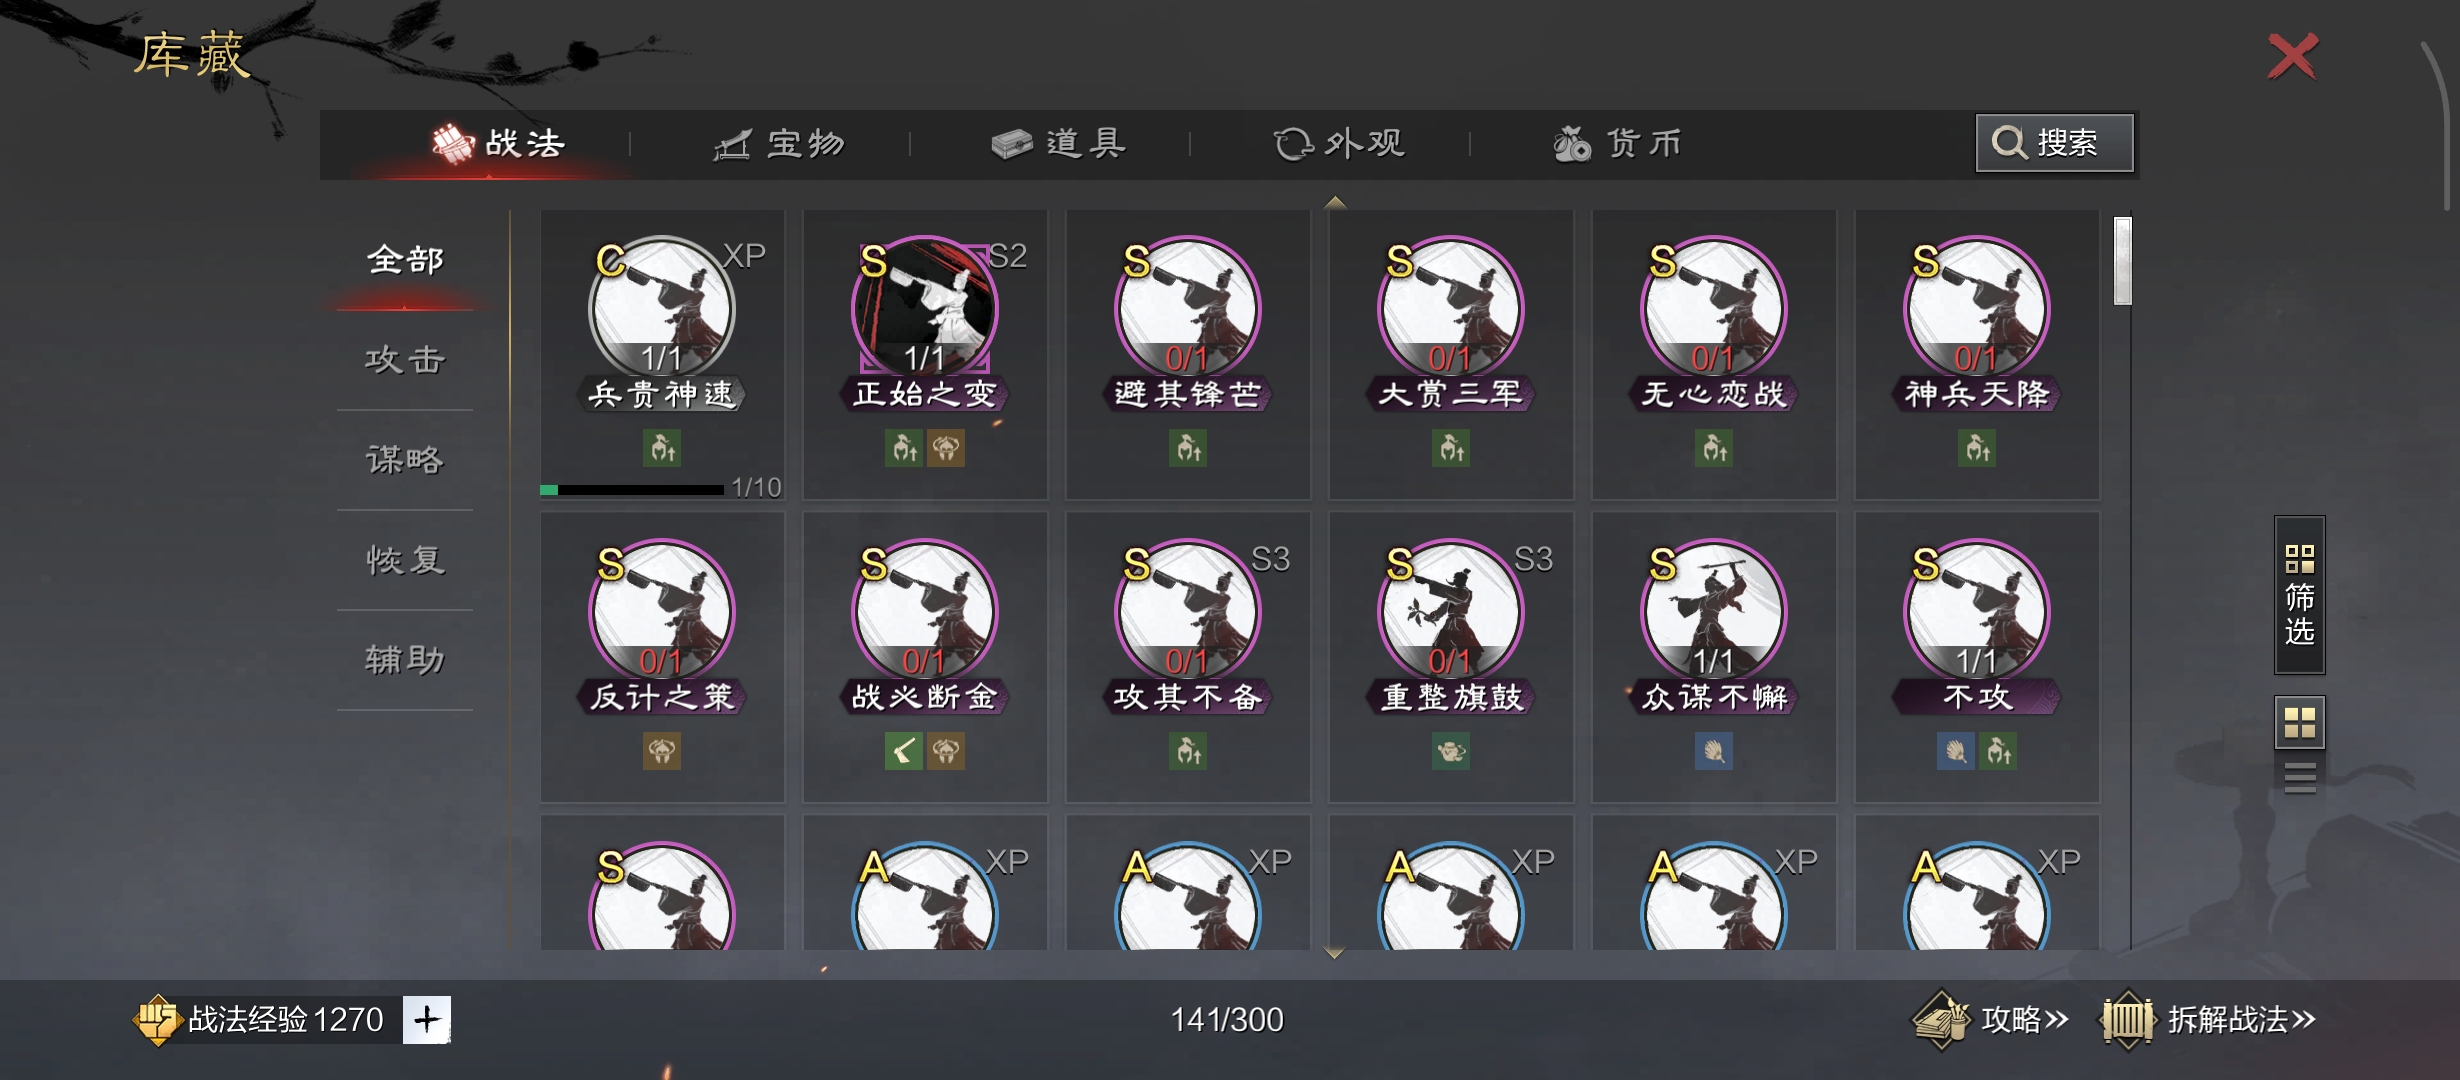The image size is (2460, 1080).
Task: Switch to the 宝物 tab
Action: click(x=779, y=144)
